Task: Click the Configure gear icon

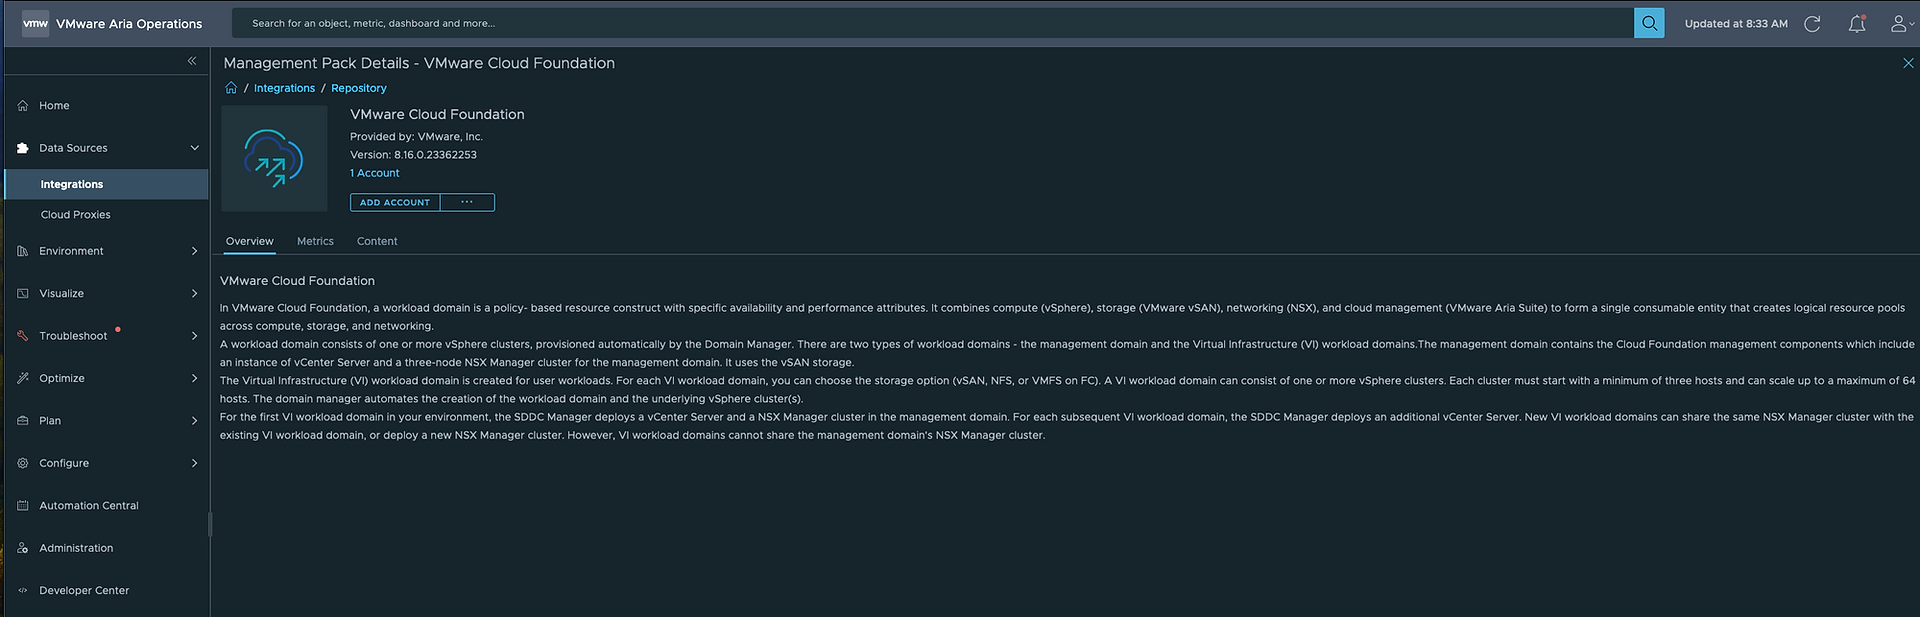Action: [x=23, y=463]
